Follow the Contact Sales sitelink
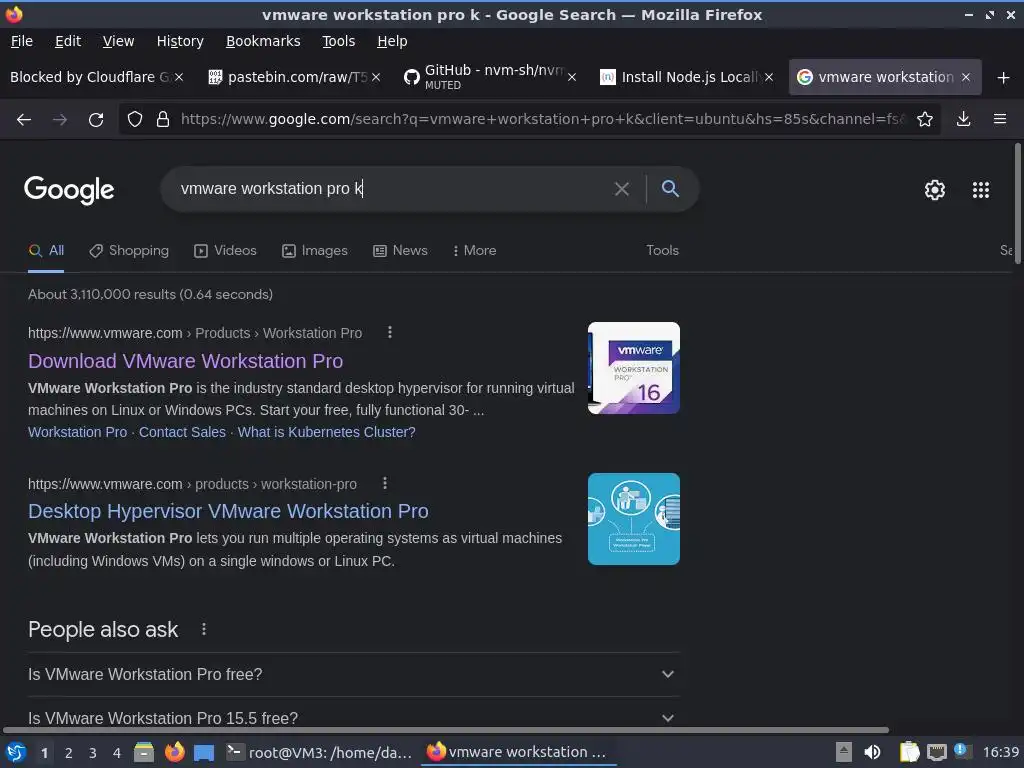The image size is (1024, 768). coord(182,432)
